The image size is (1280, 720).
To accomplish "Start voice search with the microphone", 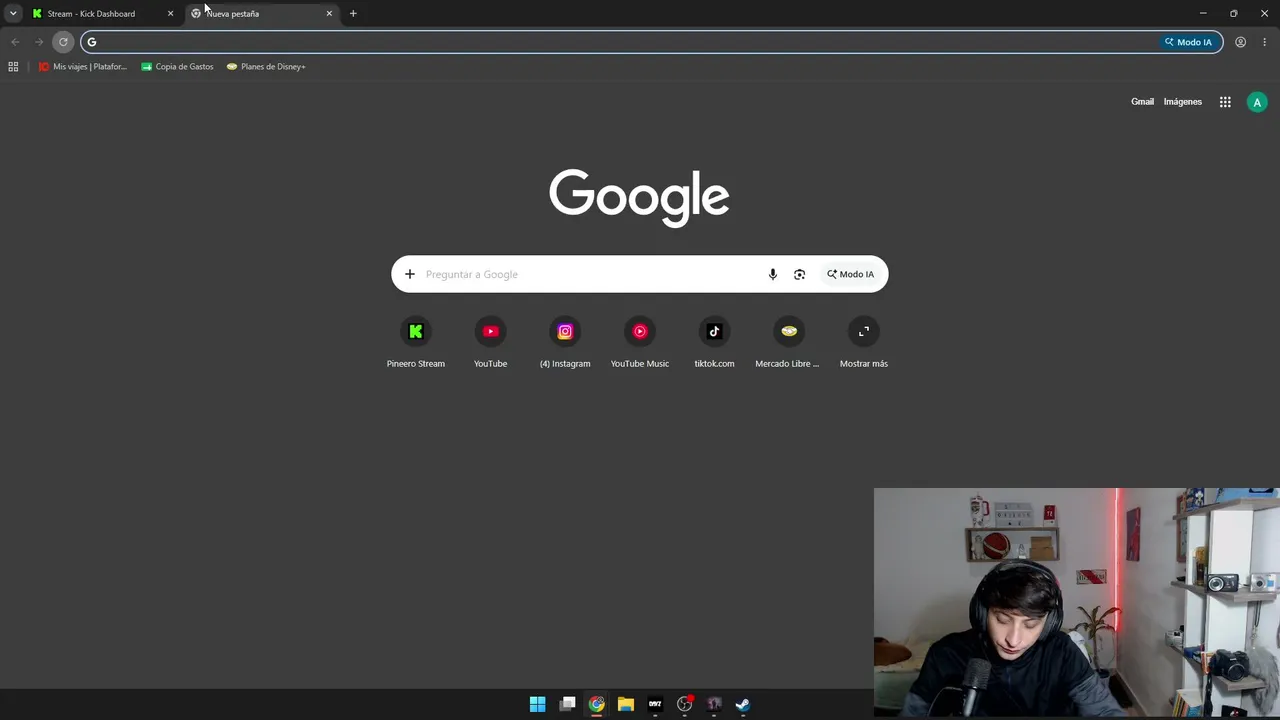I will 772,274.
